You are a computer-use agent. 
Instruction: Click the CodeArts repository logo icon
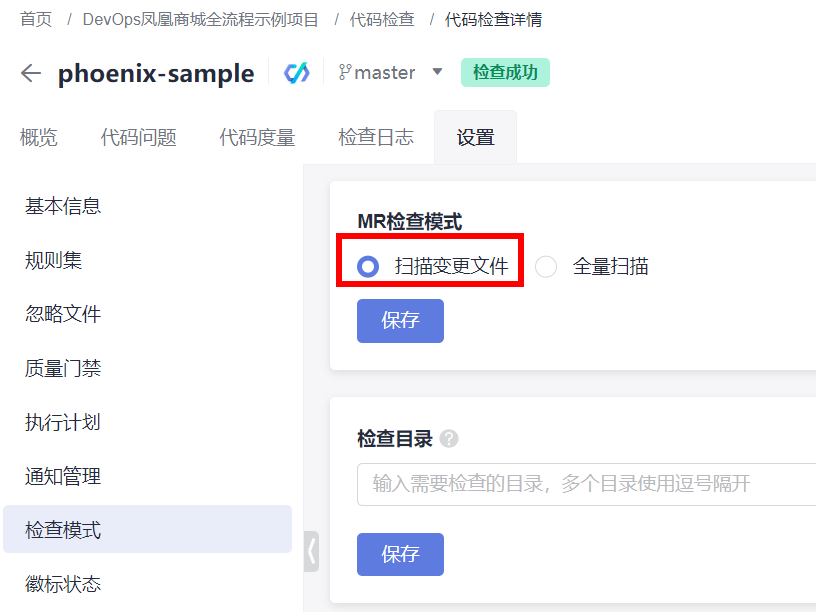[x=297, y=73]
